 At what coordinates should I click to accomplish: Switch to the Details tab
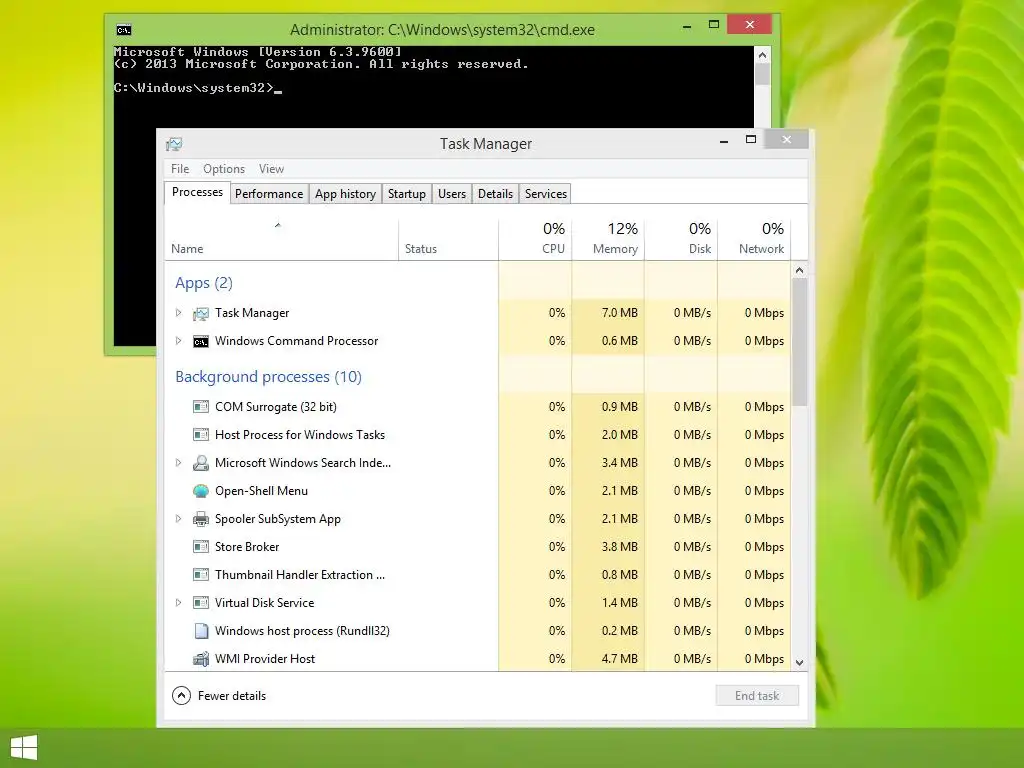(495, 194)
